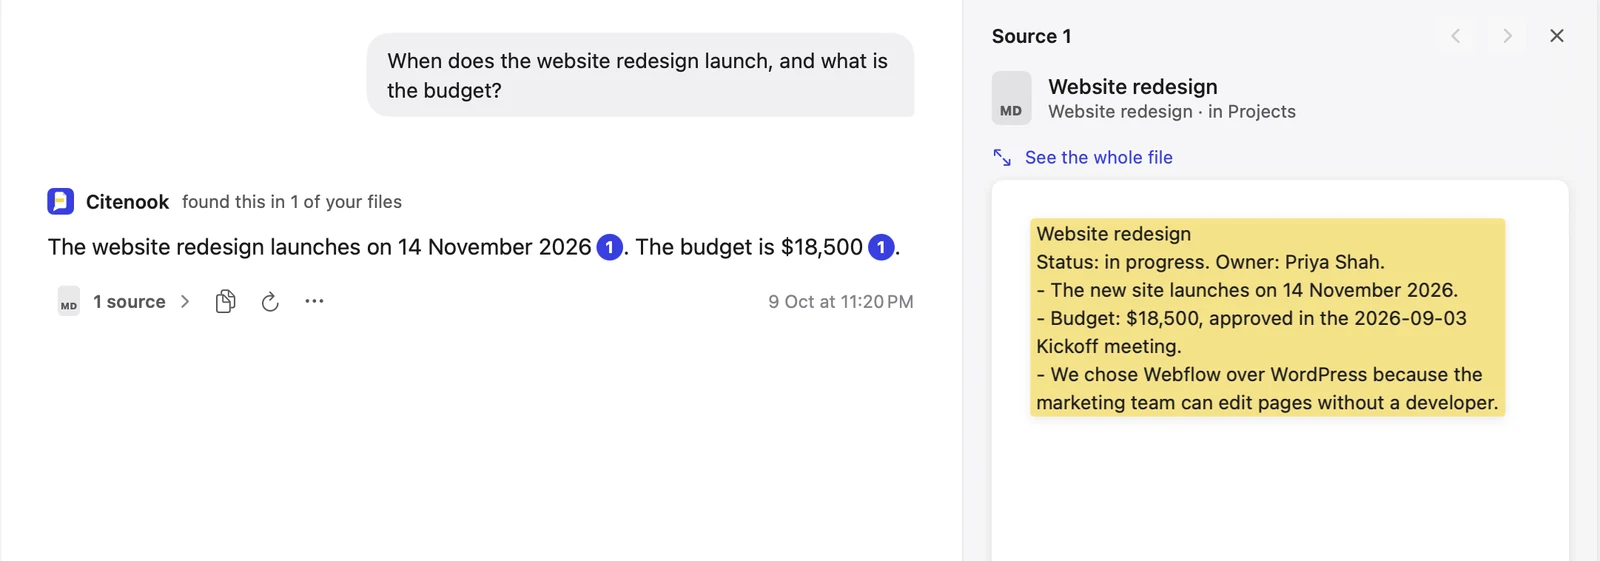Click the highlighted source excerpt text
Image resolution: width=1600 pixels, height=561 pixels.
click(1267, 317)
